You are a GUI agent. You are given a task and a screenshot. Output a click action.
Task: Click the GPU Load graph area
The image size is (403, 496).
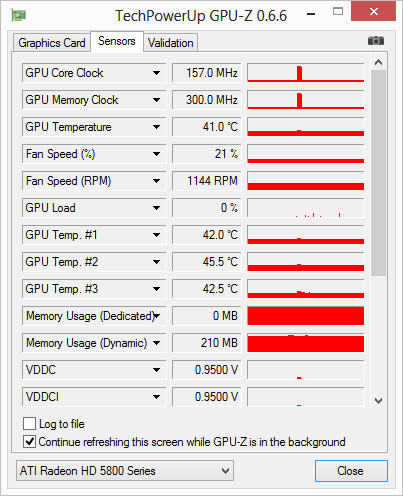click(x=306, y=208)
